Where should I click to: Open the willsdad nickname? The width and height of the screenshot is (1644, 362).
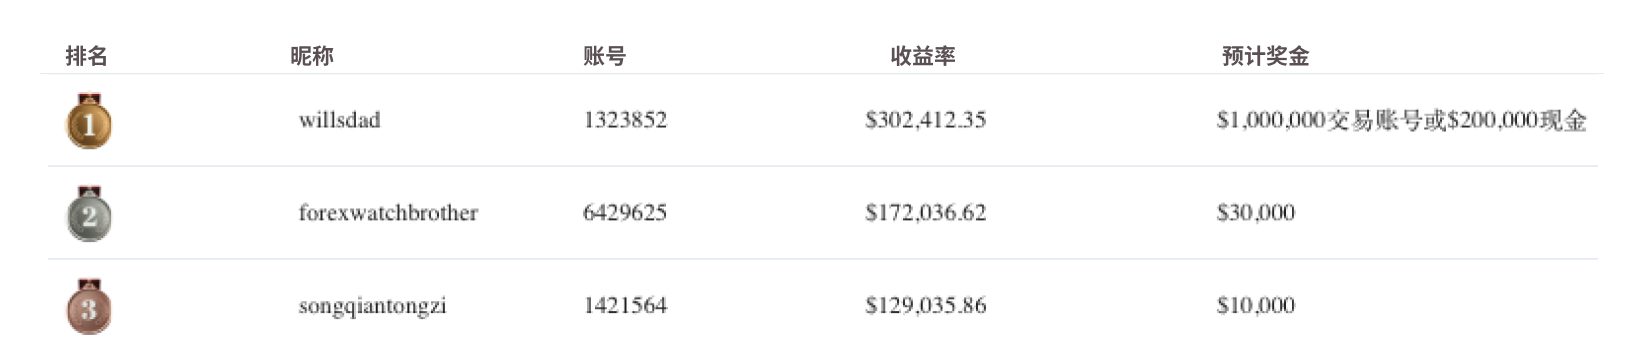point(339,120)
